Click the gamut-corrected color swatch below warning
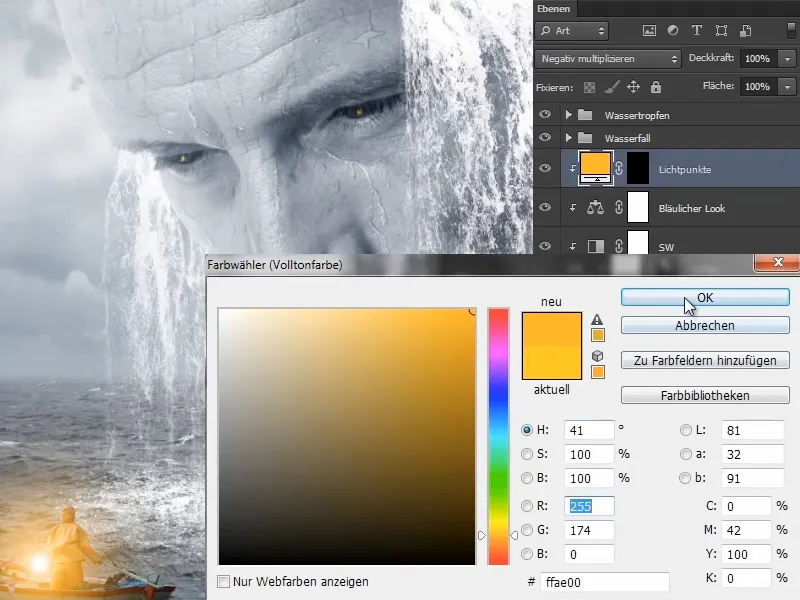The image size is (800, 600). (597, 335)
